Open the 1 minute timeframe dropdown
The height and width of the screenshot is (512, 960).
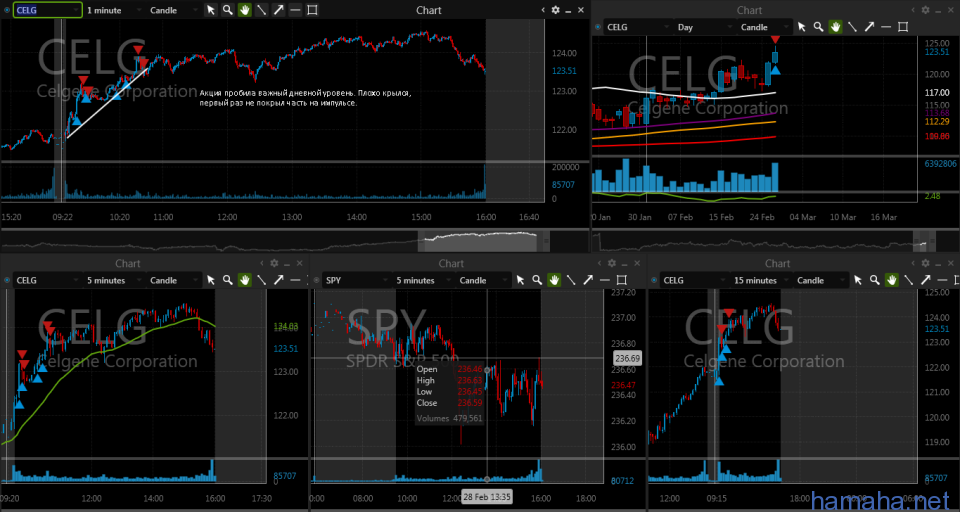point(113,10)
